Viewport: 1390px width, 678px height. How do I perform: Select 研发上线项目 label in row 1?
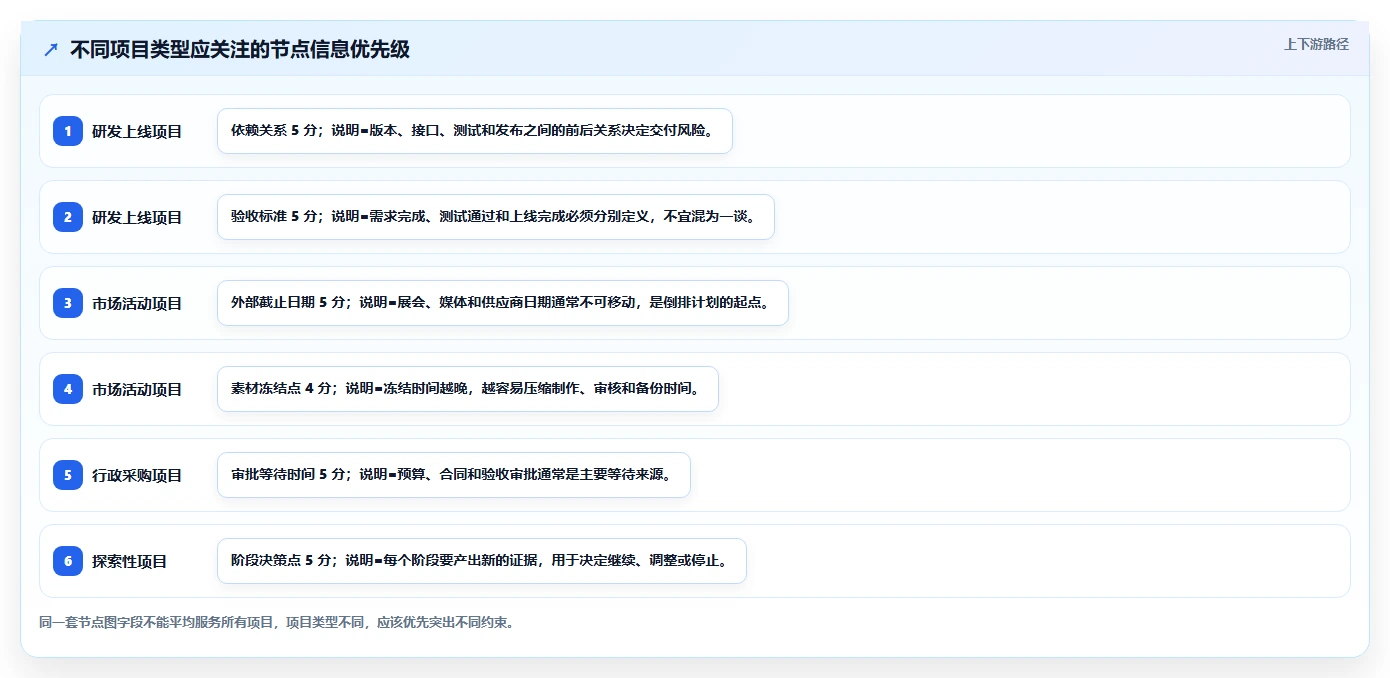tap(137, 131)
